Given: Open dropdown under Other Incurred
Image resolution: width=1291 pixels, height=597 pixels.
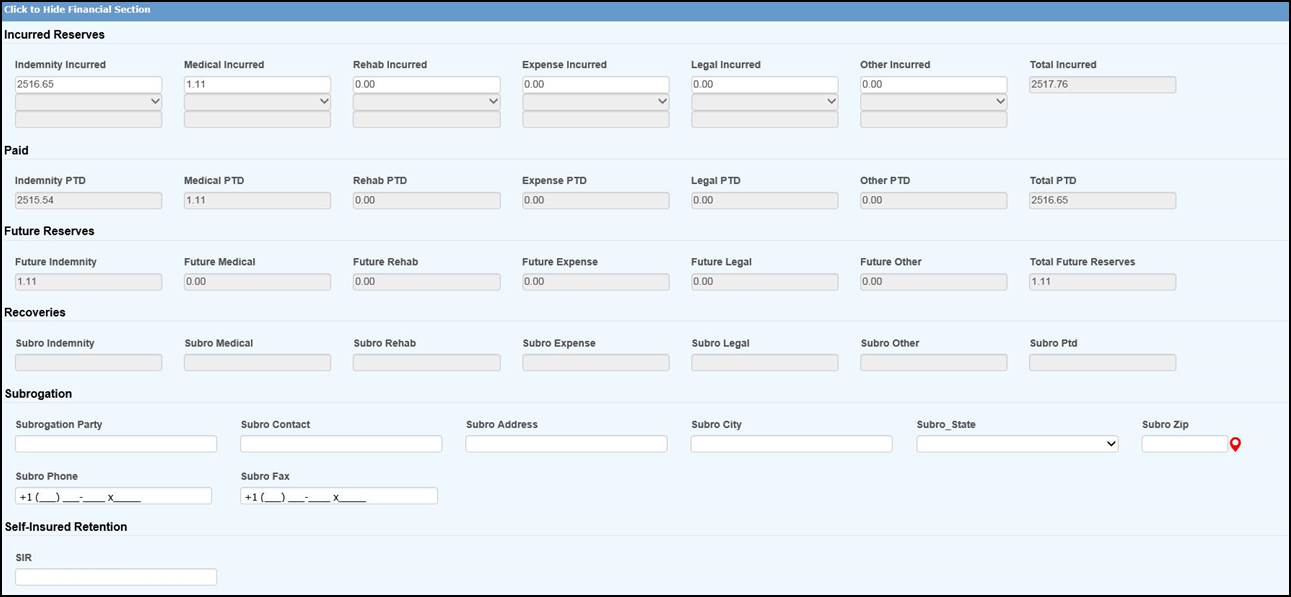Looking at the screenshot, I should [x=933, y=102].
